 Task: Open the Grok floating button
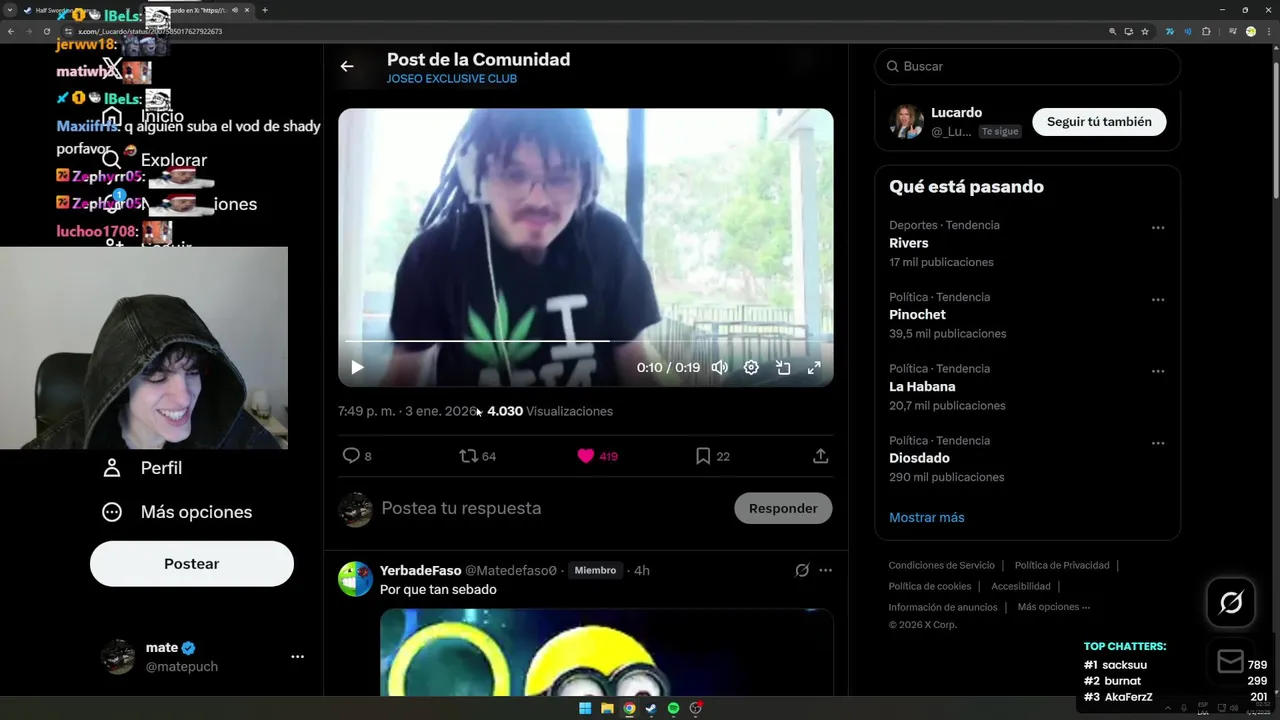[1231, 602]
